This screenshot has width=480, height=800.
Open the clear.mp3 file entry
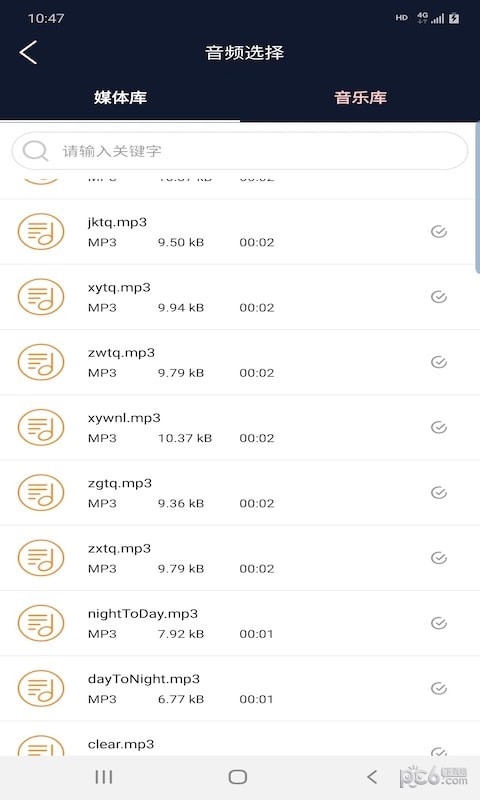click(x=240, y=739)
